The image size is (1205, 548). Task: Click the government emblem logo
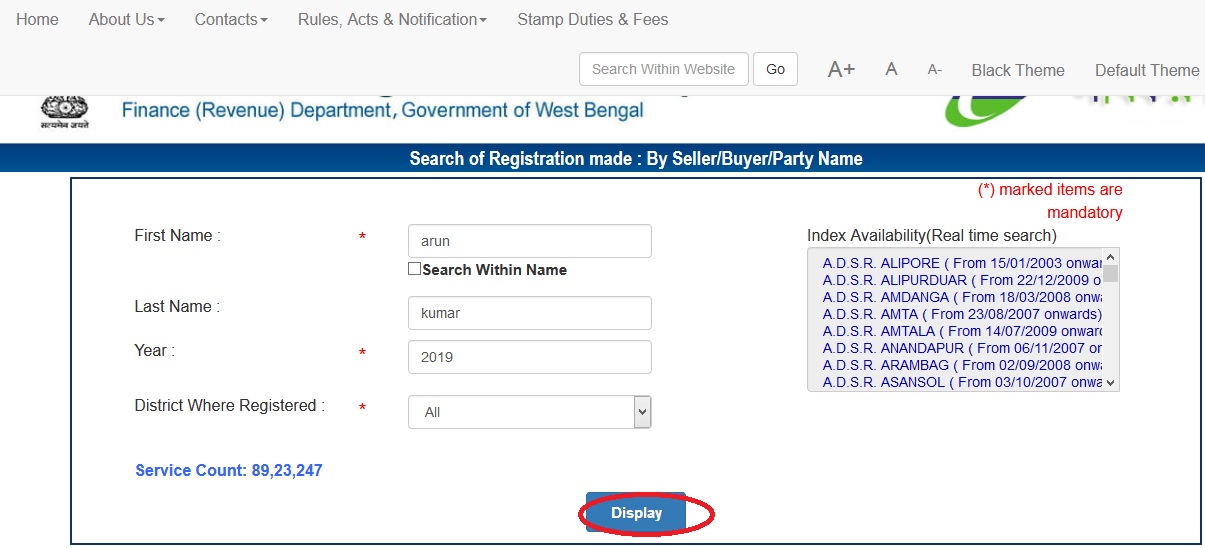(x=65, y=110)
